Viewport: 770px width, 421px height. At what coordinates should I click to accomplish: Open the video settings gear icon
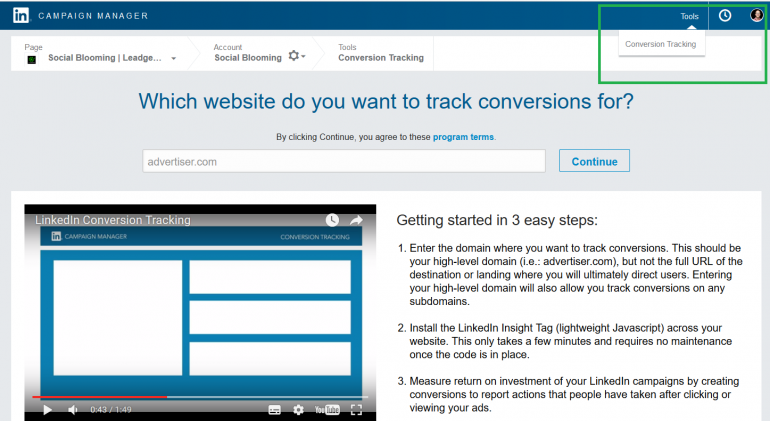click(298, 410)
